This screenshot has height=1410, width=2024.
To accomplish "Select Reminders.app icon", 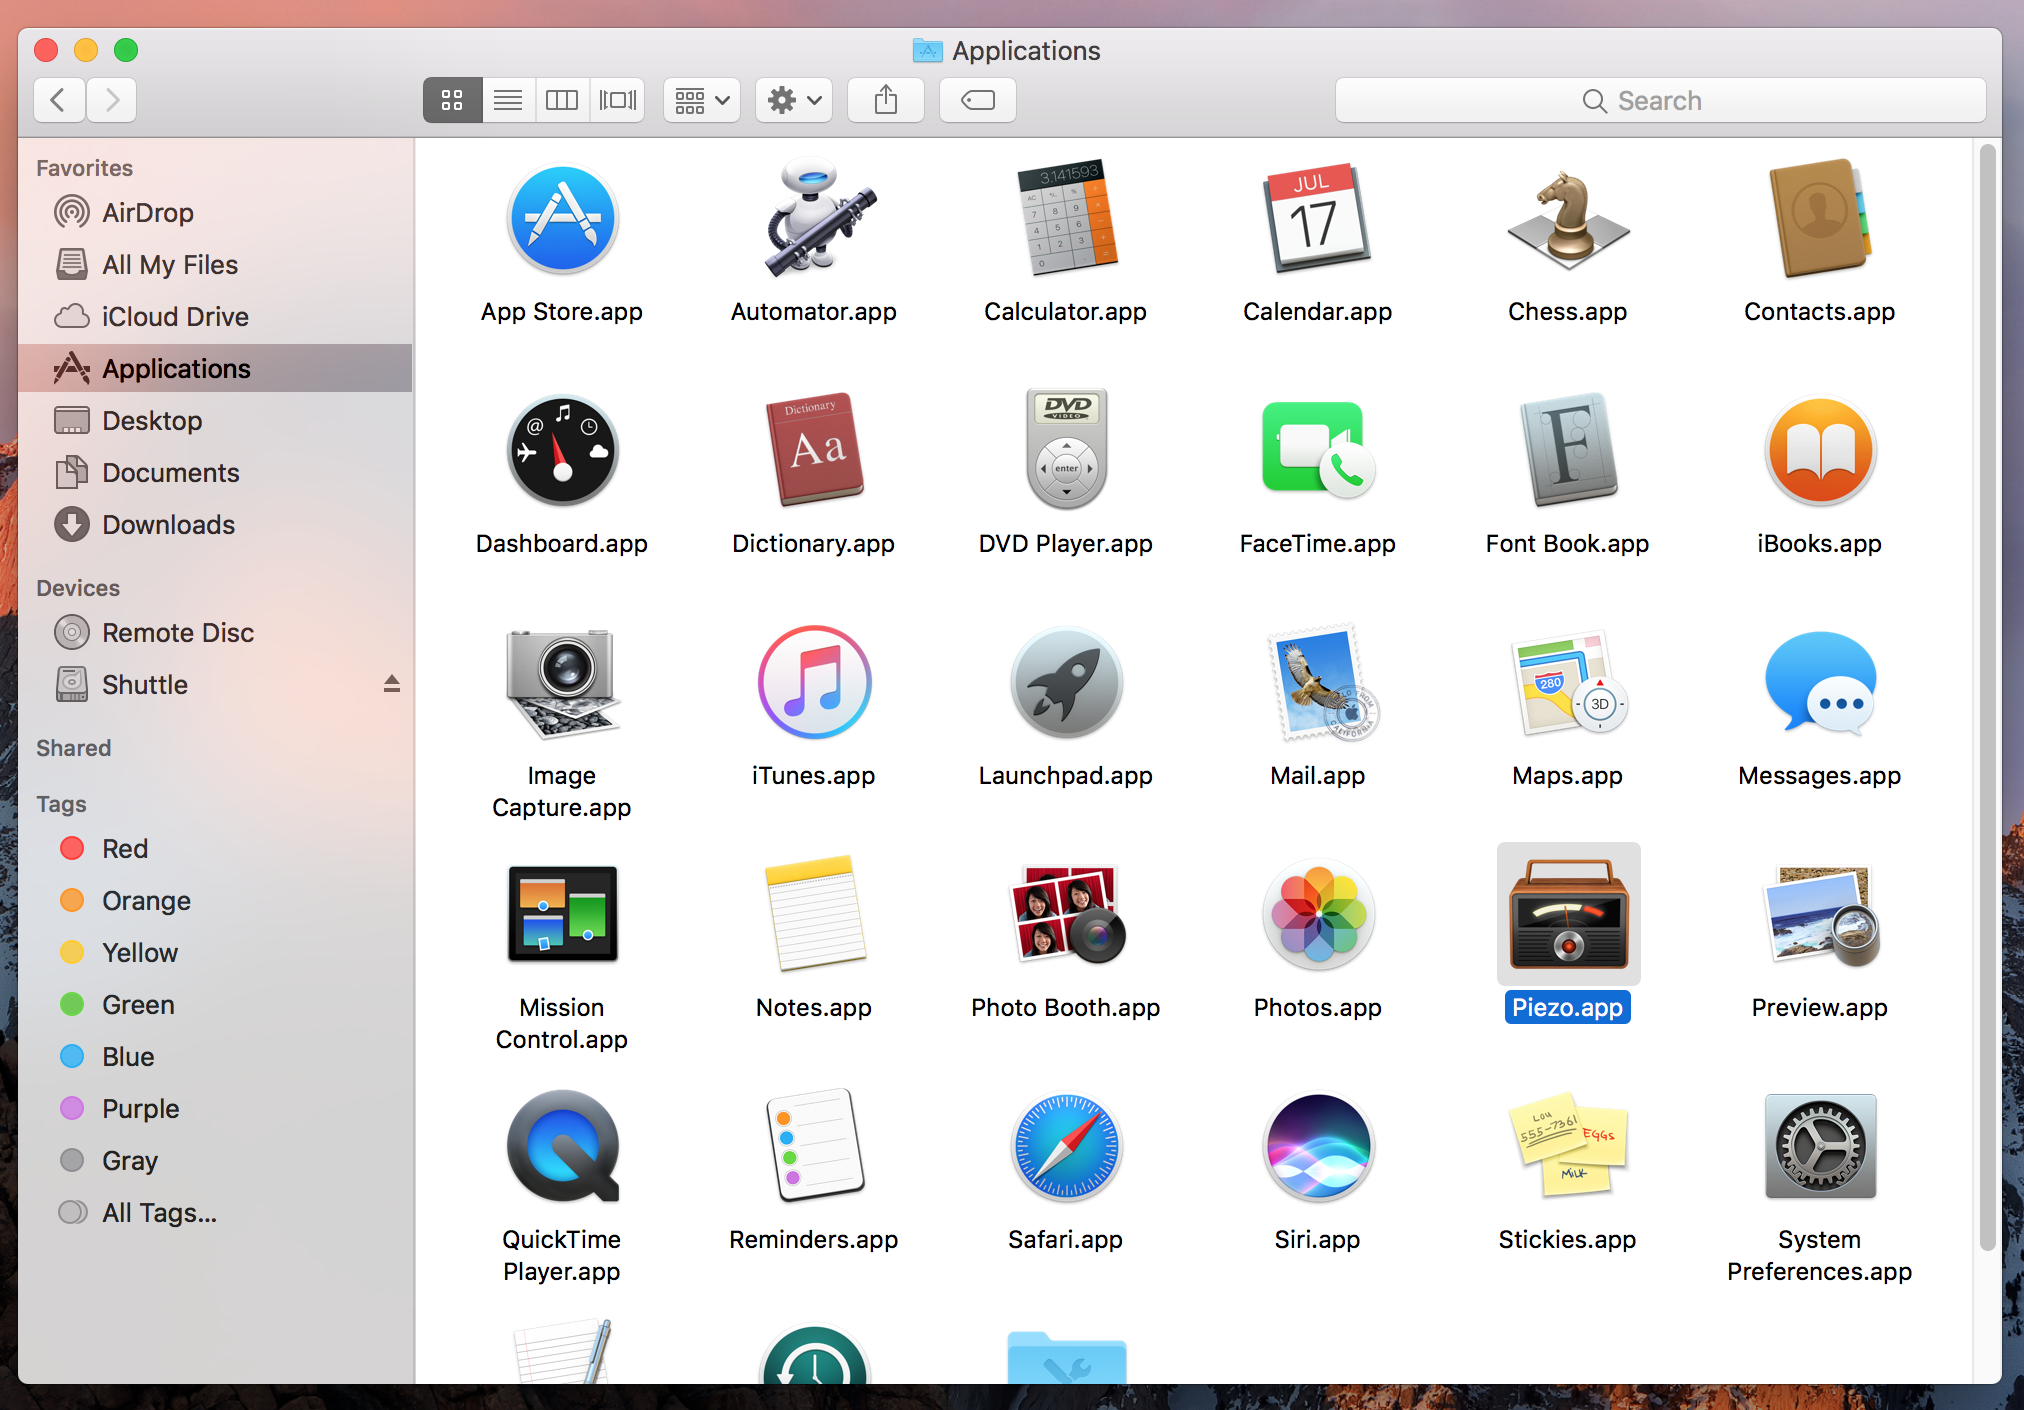I will 814,1146.
